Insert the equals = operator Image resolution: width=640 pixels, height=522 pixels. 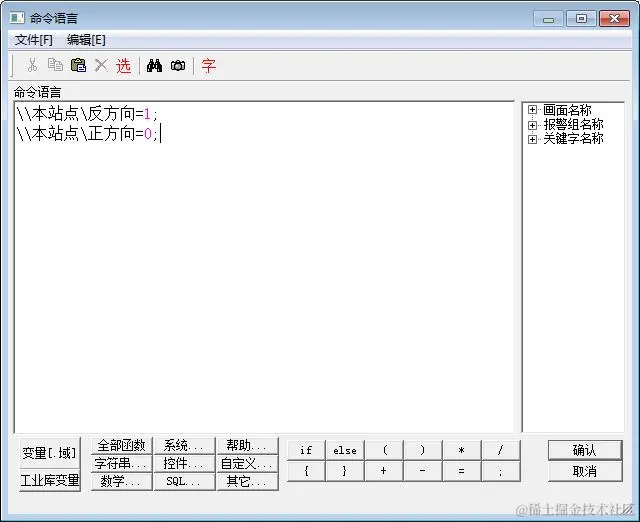point(462,471)
